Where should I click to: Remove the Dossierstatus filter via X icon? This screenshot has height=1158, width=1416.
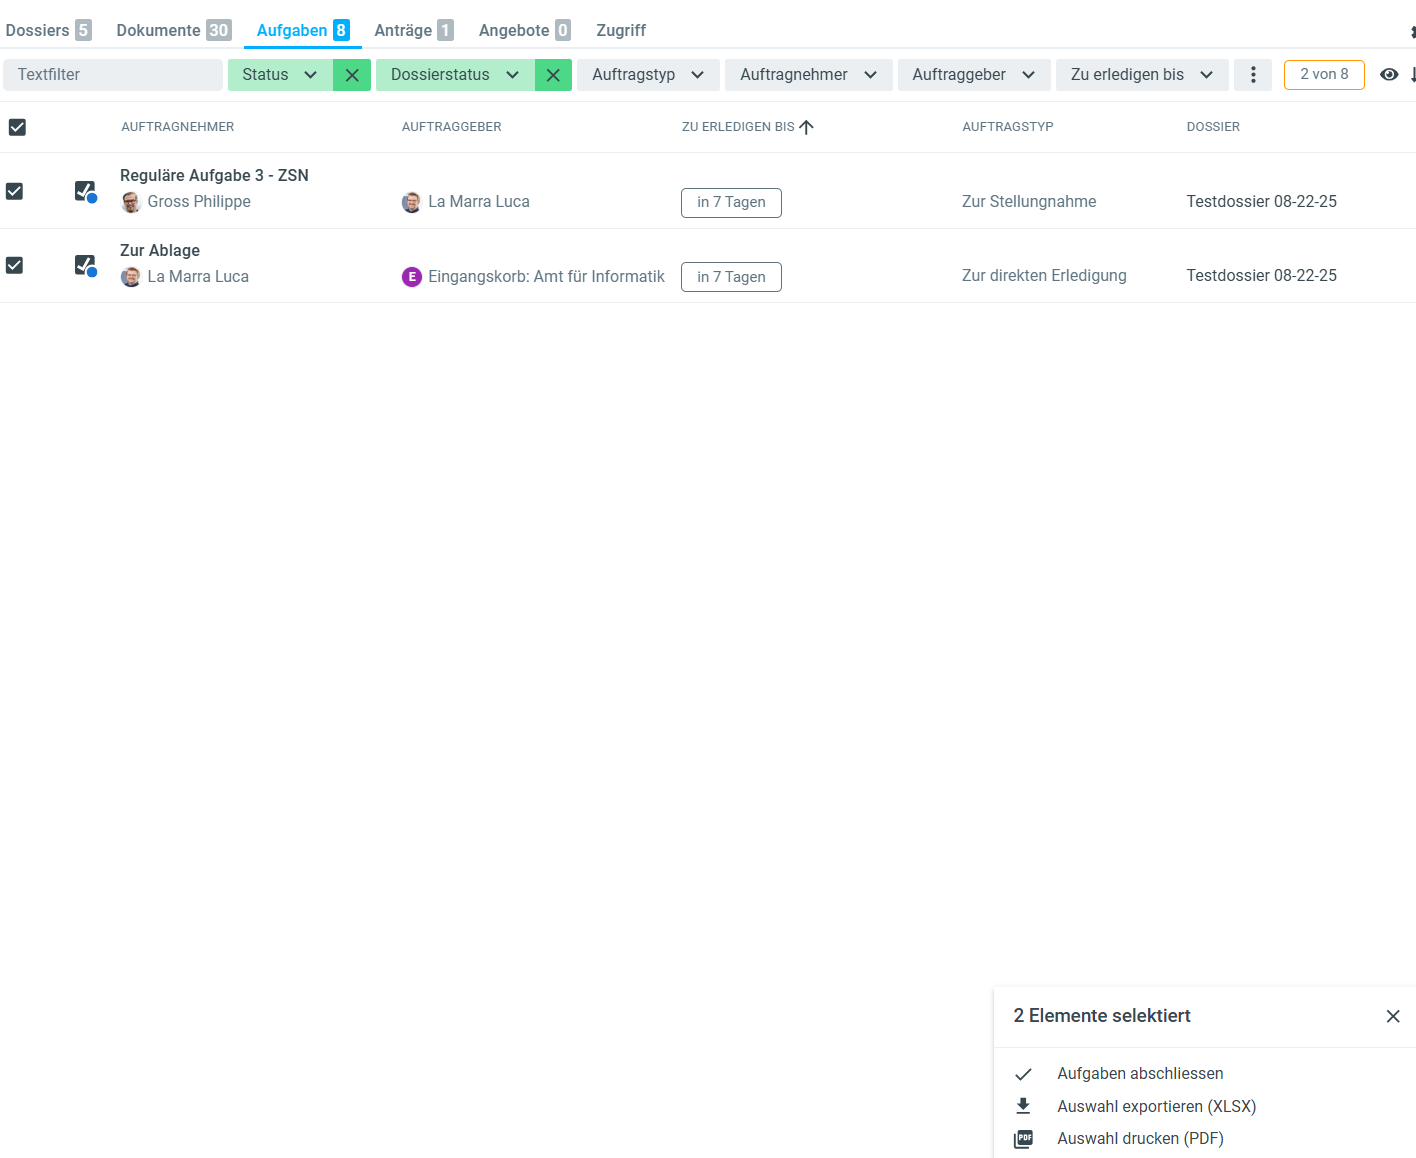pyautogui.click(x=553, y=75)
